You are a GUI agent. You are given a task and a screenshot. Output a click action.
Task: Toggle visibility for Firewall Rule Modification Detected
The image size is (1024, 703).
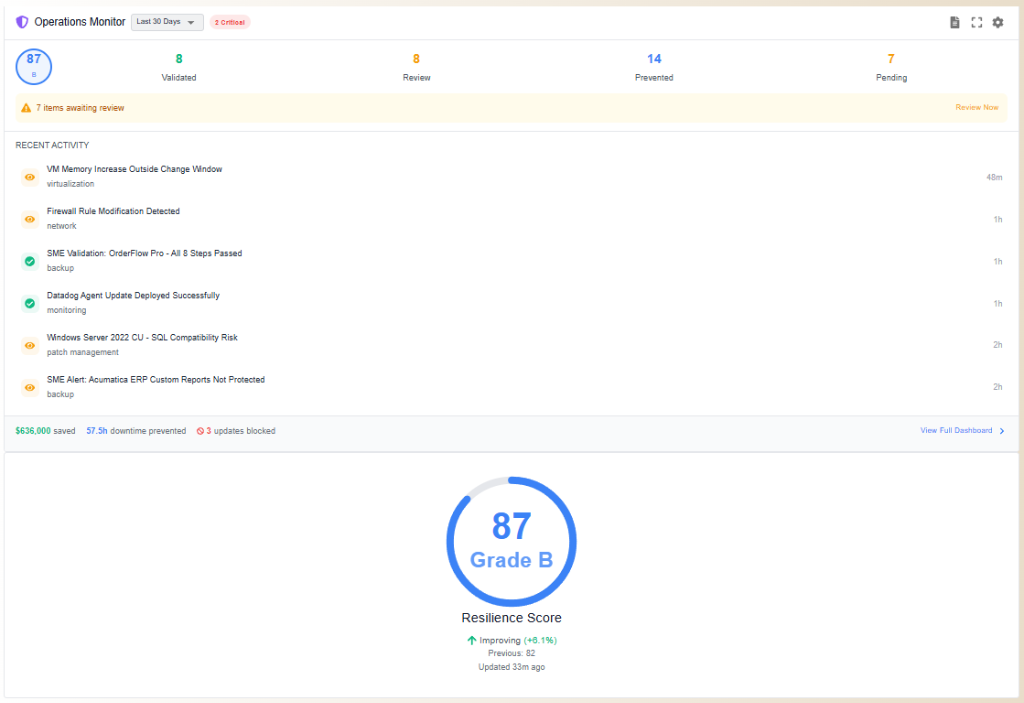tap(28, 219)
